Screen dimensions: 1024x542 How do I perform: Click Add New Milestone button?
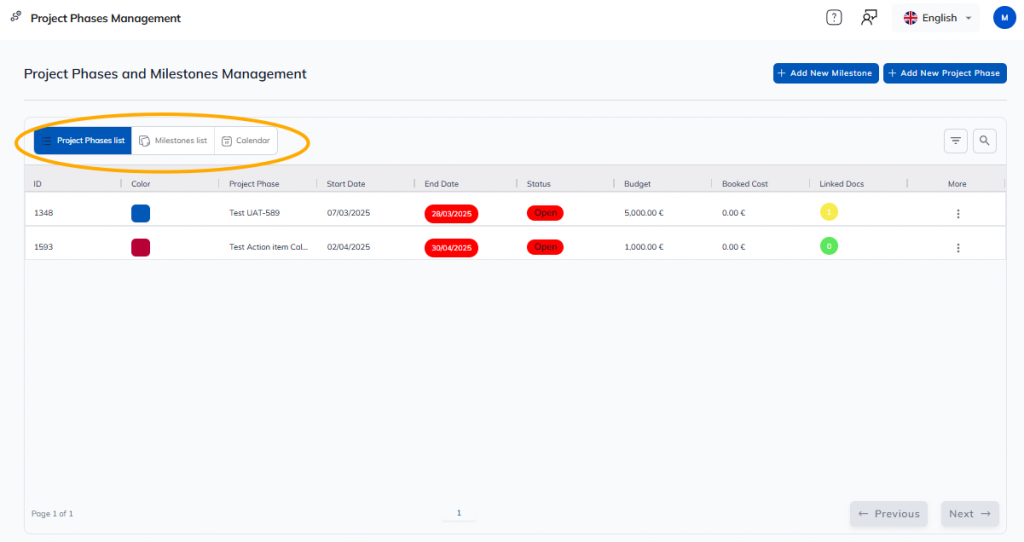[825, 73]
